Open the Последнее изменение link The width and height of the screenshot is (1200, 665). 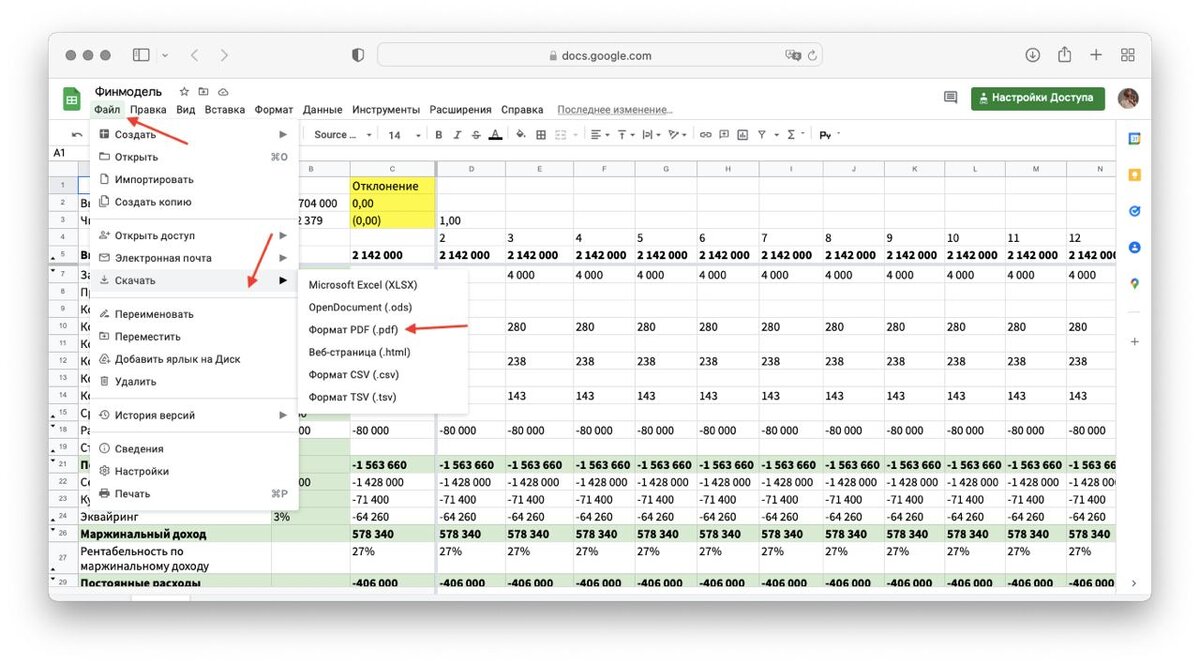click(x=615, y=110)
